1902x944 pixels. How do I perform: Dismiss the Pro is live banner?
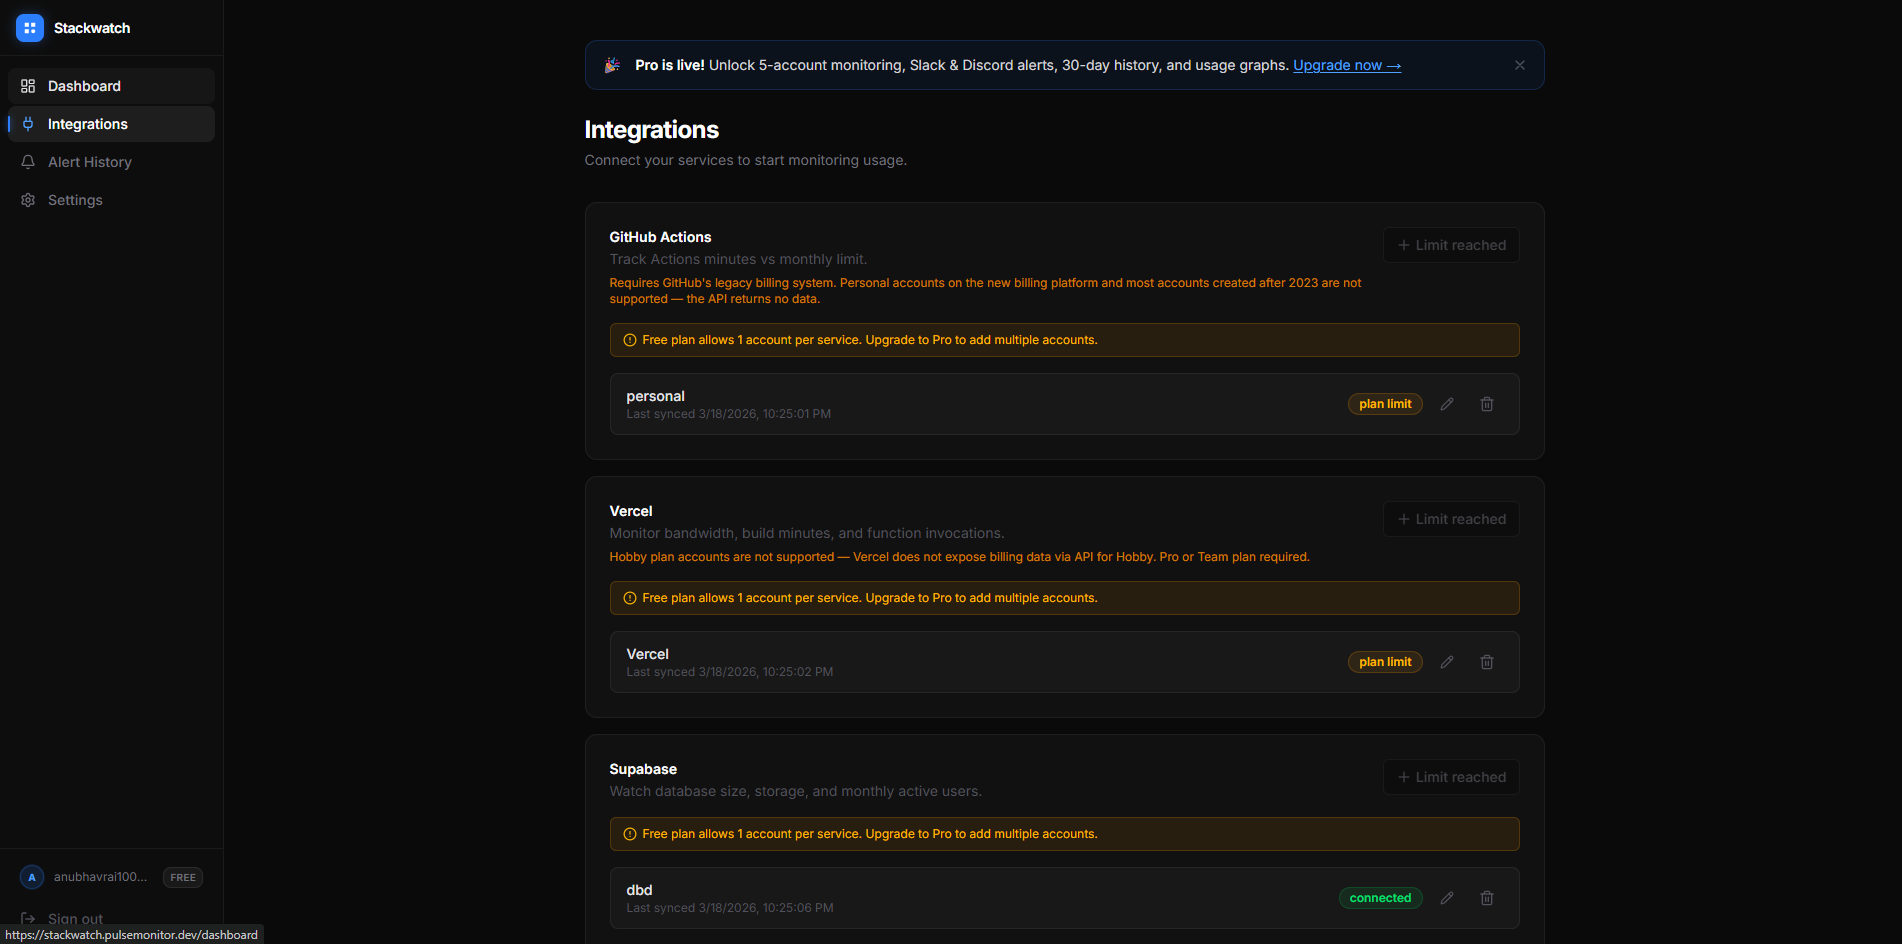1519,64
